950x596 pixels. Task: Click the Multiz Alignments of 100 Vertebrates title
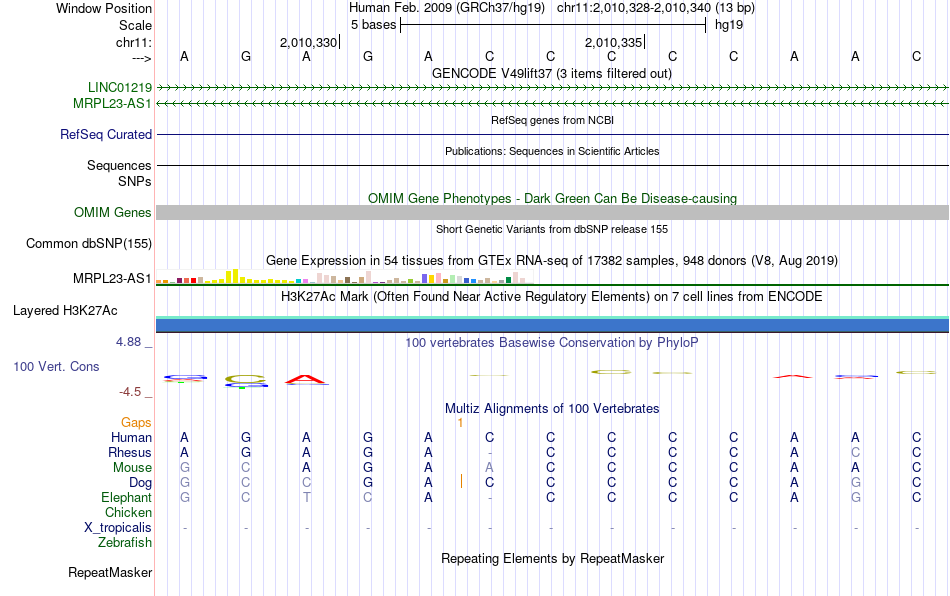coord(552,408)
